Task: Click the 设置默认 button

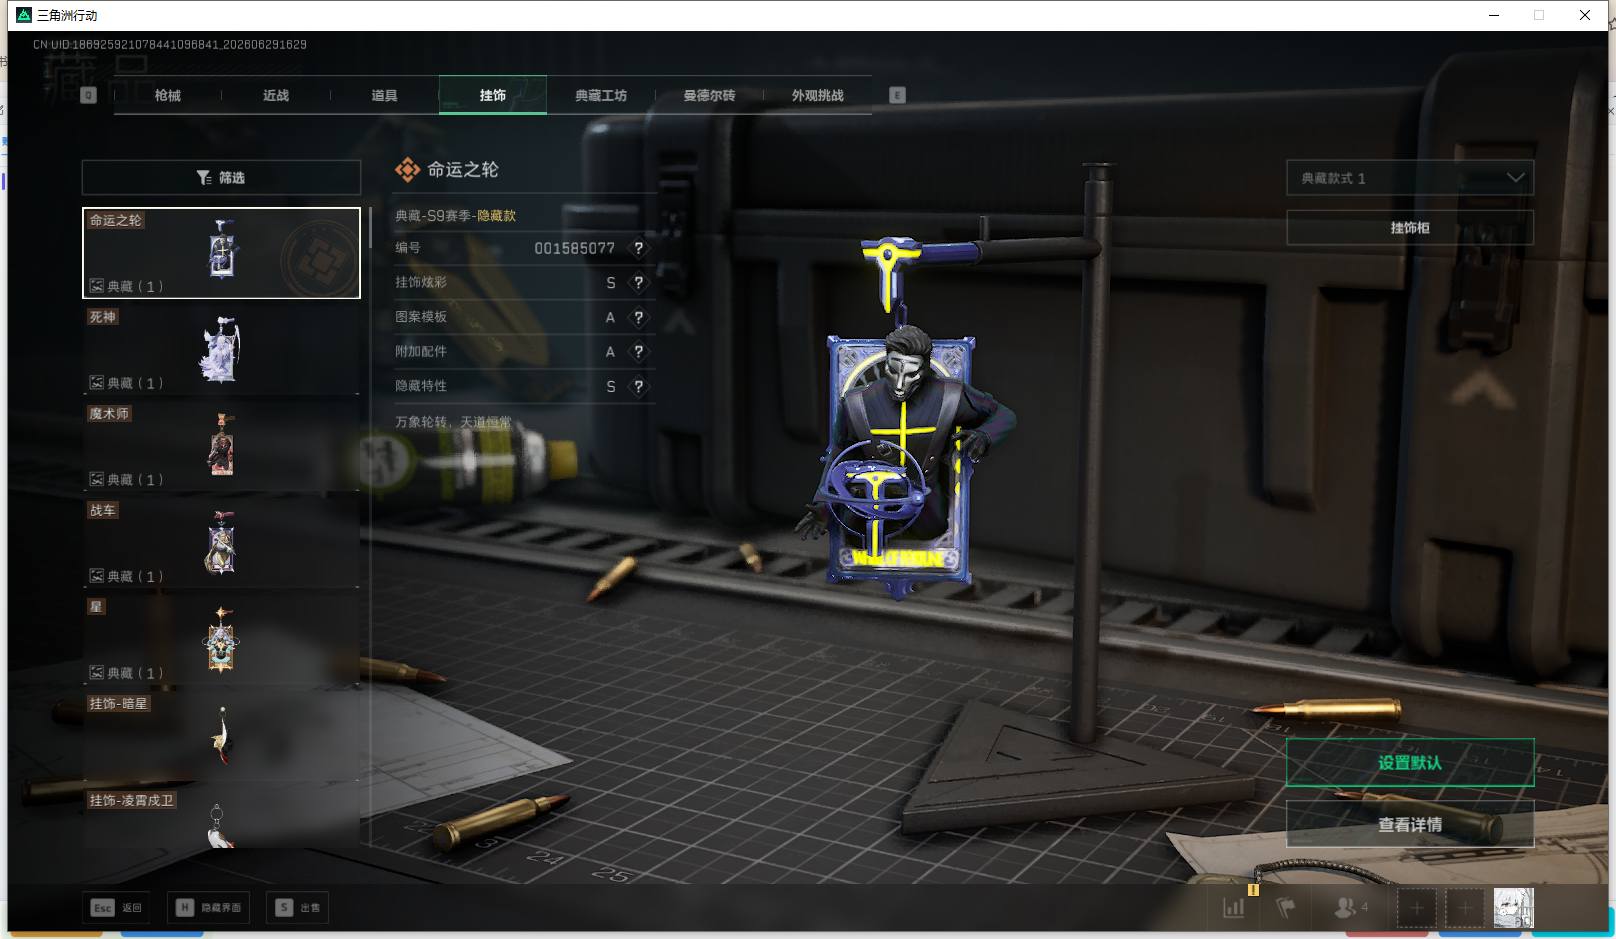Action: point(1410,763)
